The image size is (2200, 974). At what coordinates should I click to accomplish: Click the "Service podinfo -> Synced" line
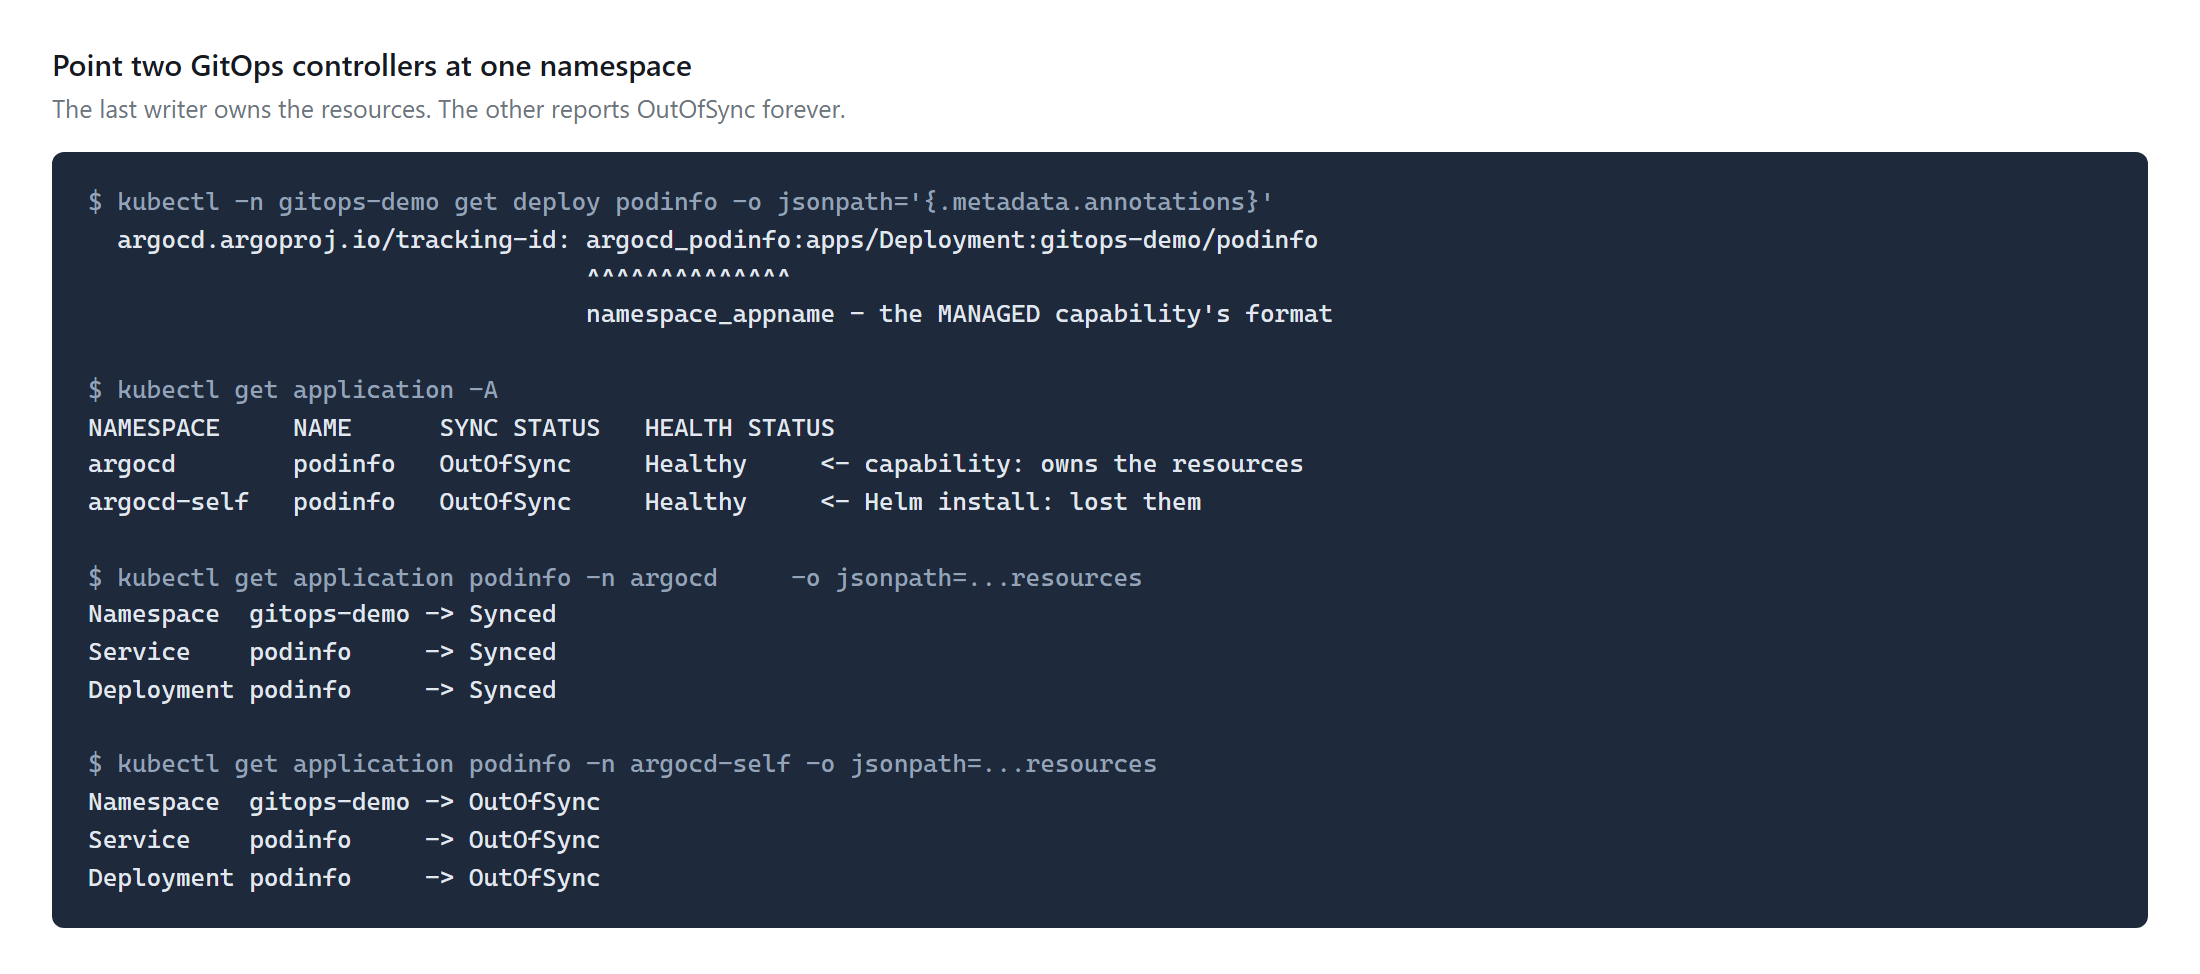[x=322, y=652]
